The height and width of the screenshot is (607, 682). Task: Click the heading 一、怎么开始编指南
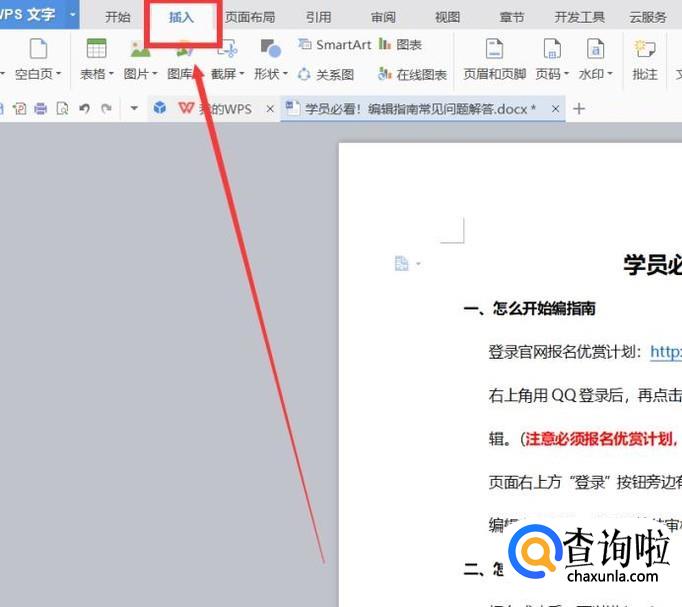(529, 308)
